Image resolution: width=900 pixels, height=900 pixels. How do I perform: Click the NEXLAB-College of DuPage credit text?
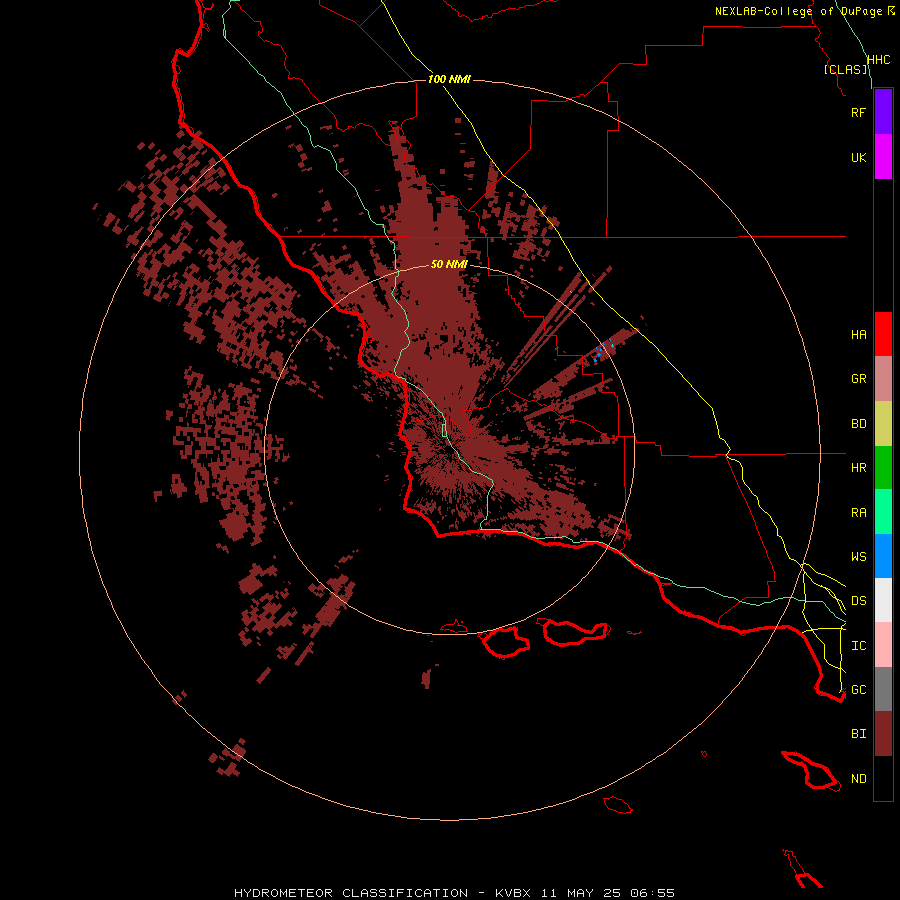(798, 11)
